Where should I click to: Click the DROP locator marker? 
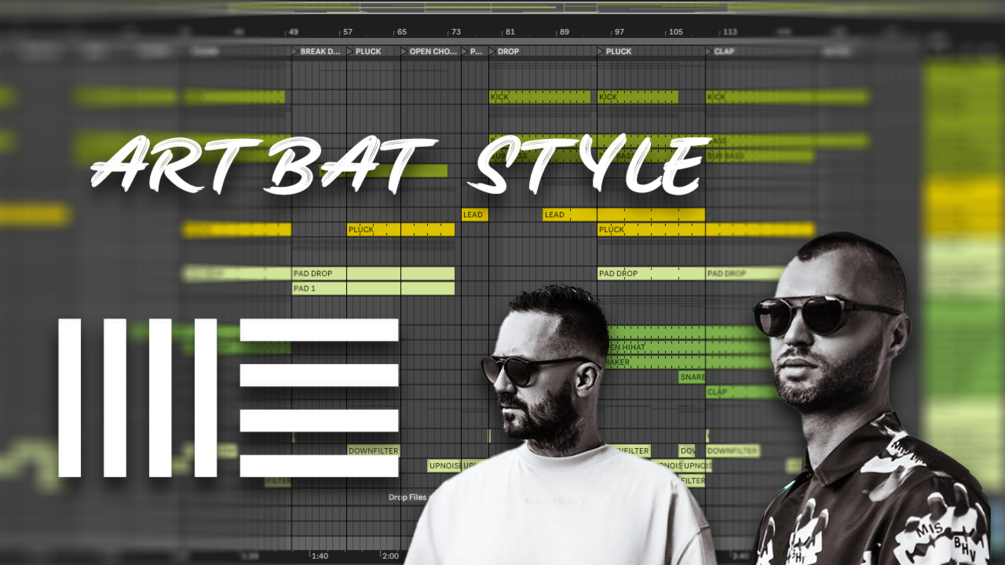pyautogui.click(x=504, y=51)
